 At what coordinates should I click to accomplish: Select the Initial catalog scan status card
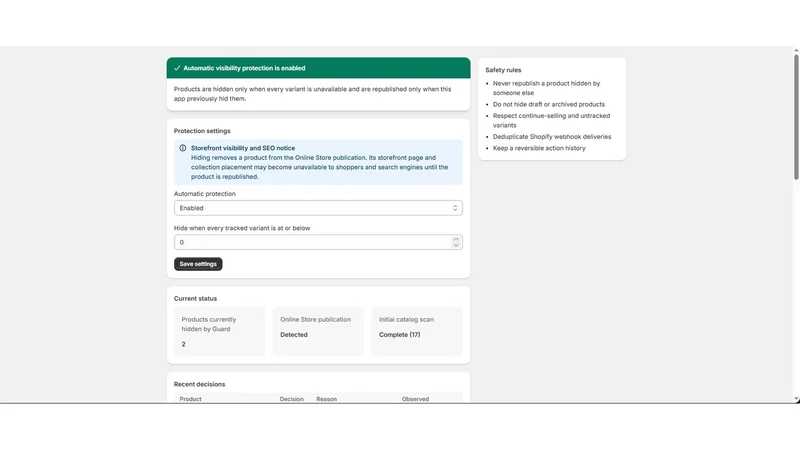tap(417, 332)
